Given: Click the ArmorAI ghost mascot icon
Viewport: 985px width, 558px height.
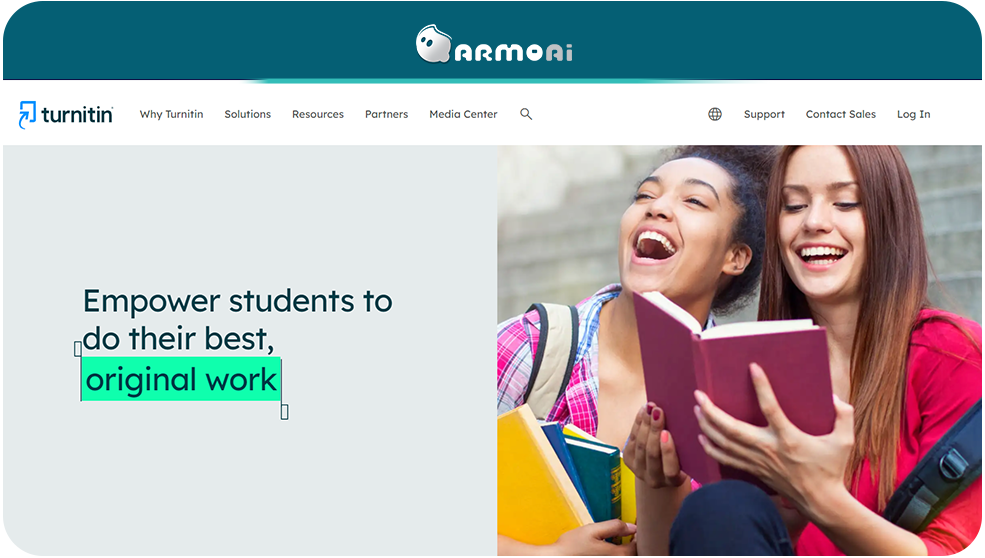Looking at the screenshot, I should coord(433,44).
